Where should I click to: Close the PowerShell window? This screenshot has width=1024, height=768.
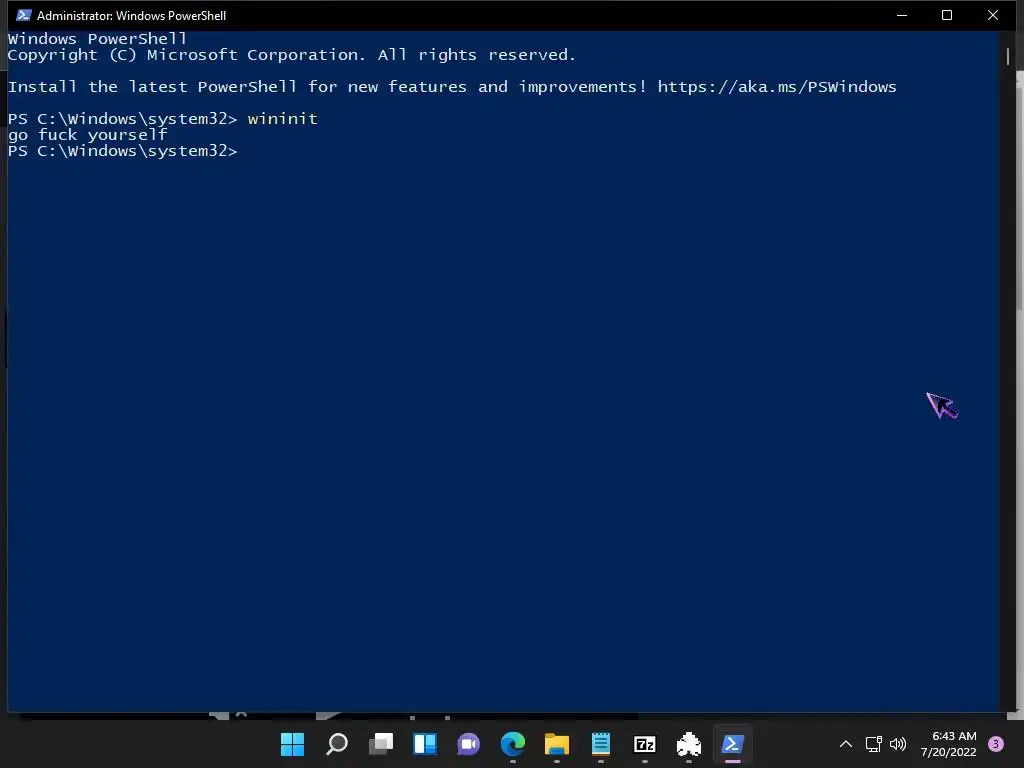(993, 15)
